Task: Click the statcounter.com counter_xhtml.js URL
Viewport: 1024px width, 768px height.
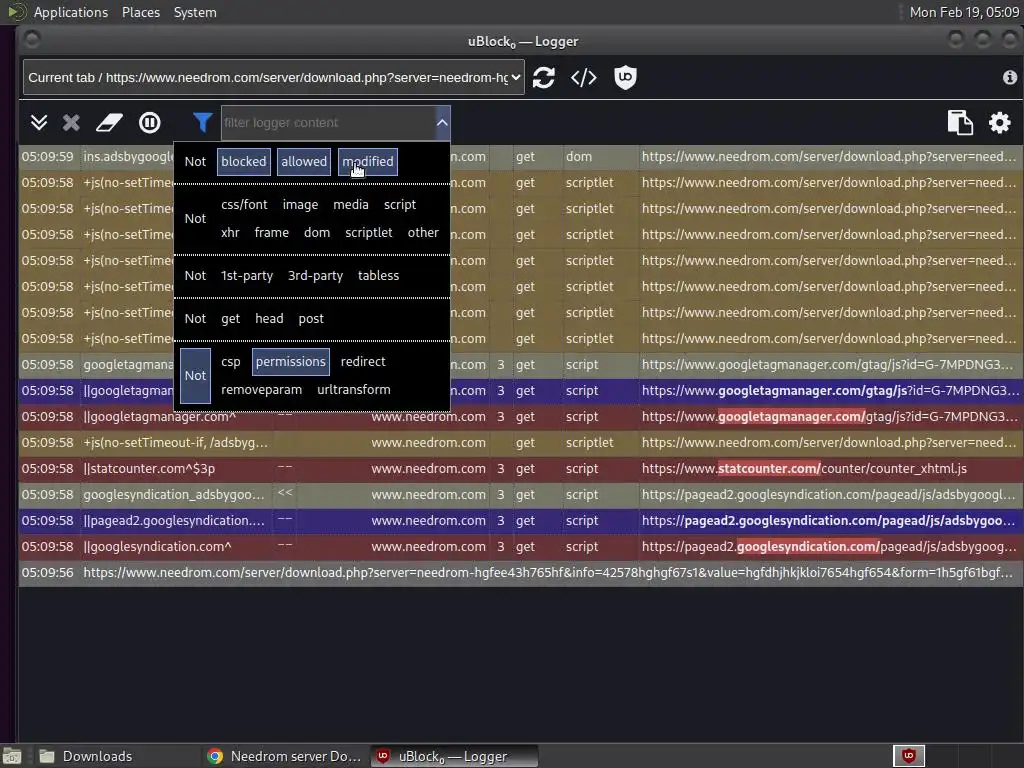Action: point(804,469)
